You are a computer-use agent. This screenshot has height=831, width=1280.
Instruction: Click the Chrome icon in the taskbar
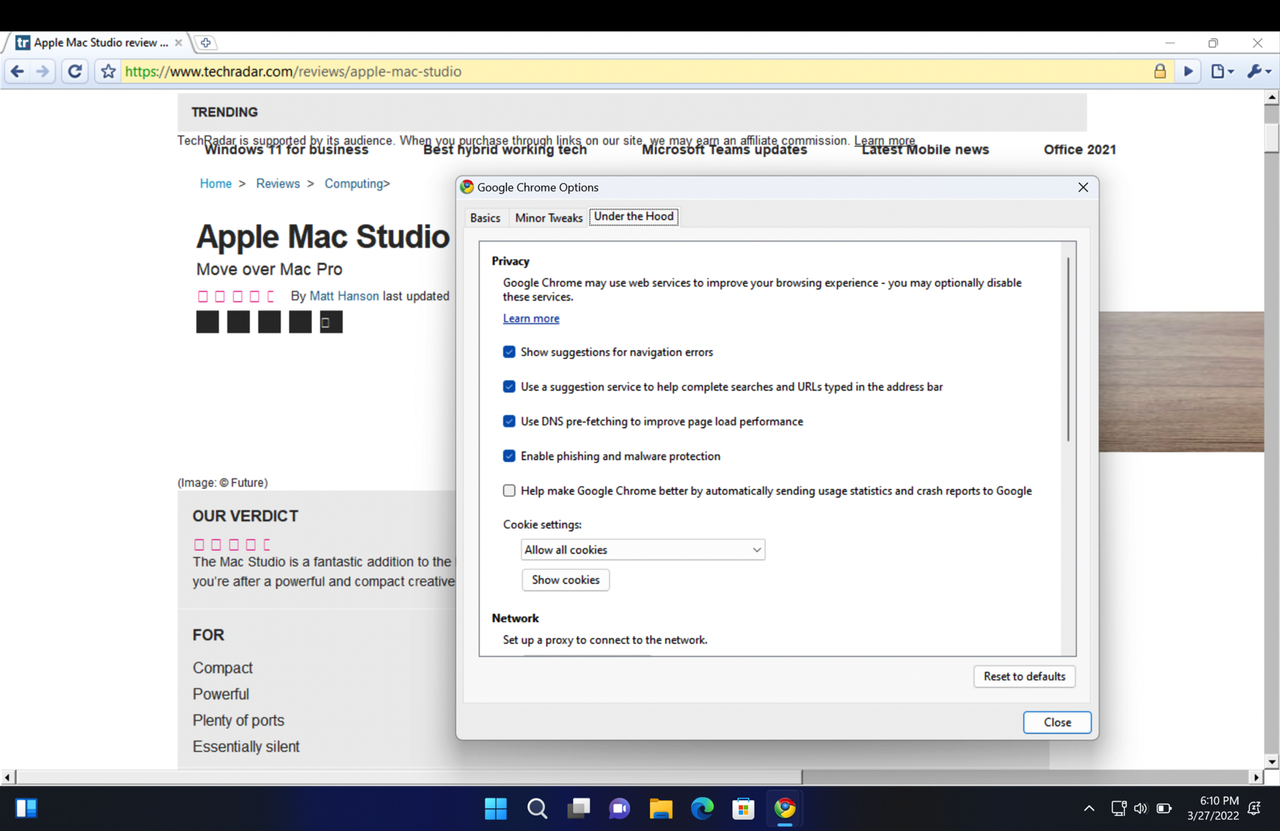pos(785,808)
